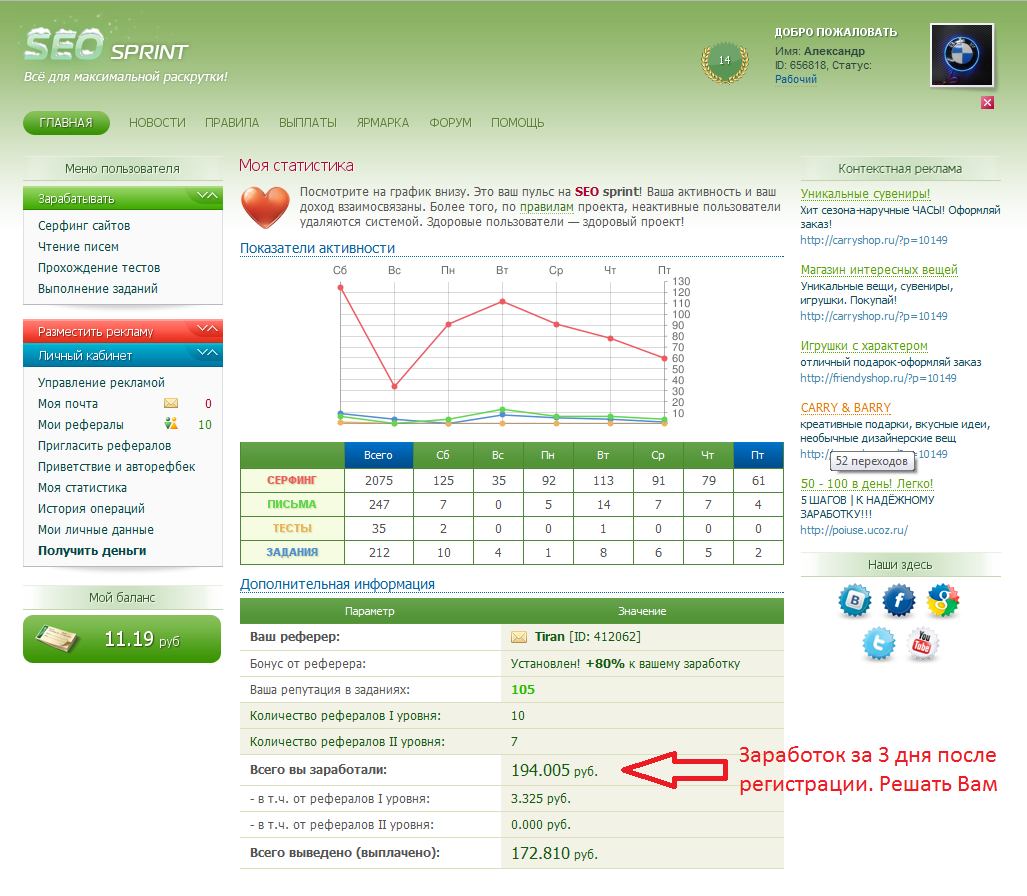Open Мои личные данные link
Screen dimensions: 1027x896
click(x=96, y=529)
